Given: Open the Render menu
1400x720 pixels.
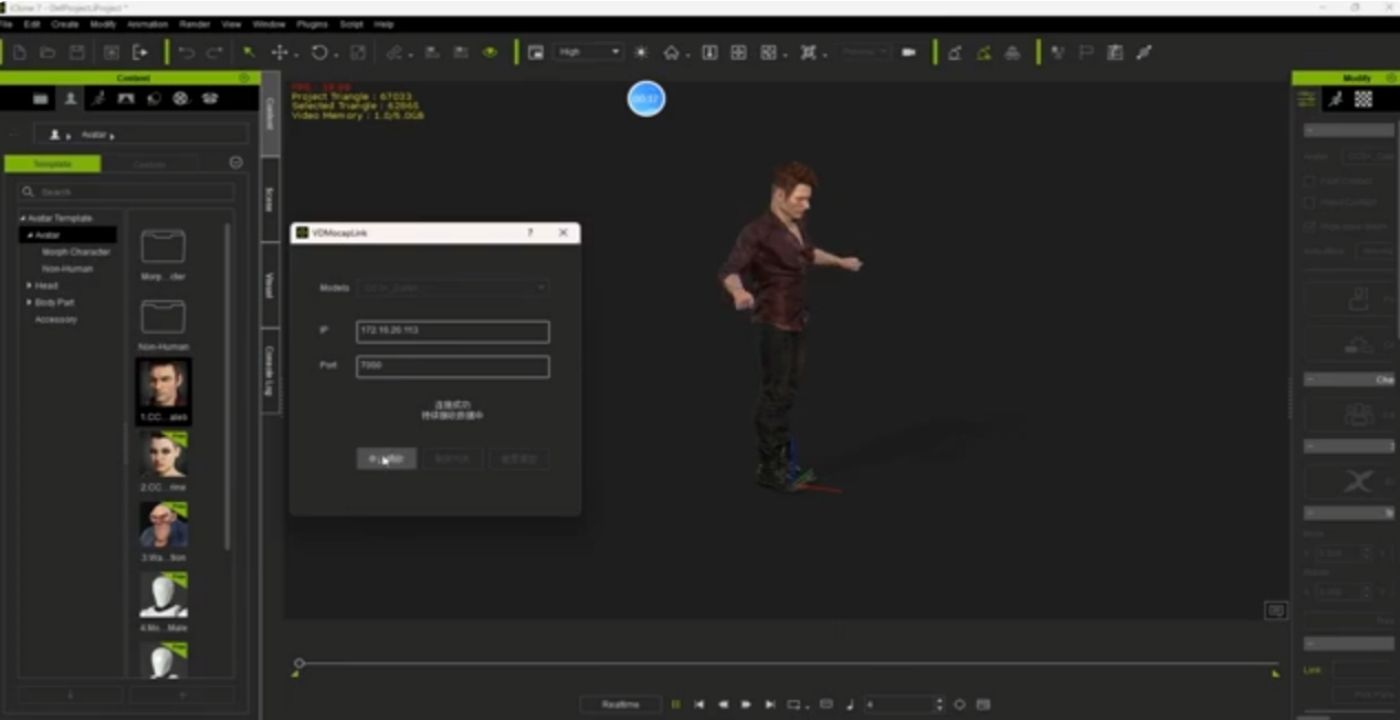Looking at the screenshot, I should click(x=194, y=24).
